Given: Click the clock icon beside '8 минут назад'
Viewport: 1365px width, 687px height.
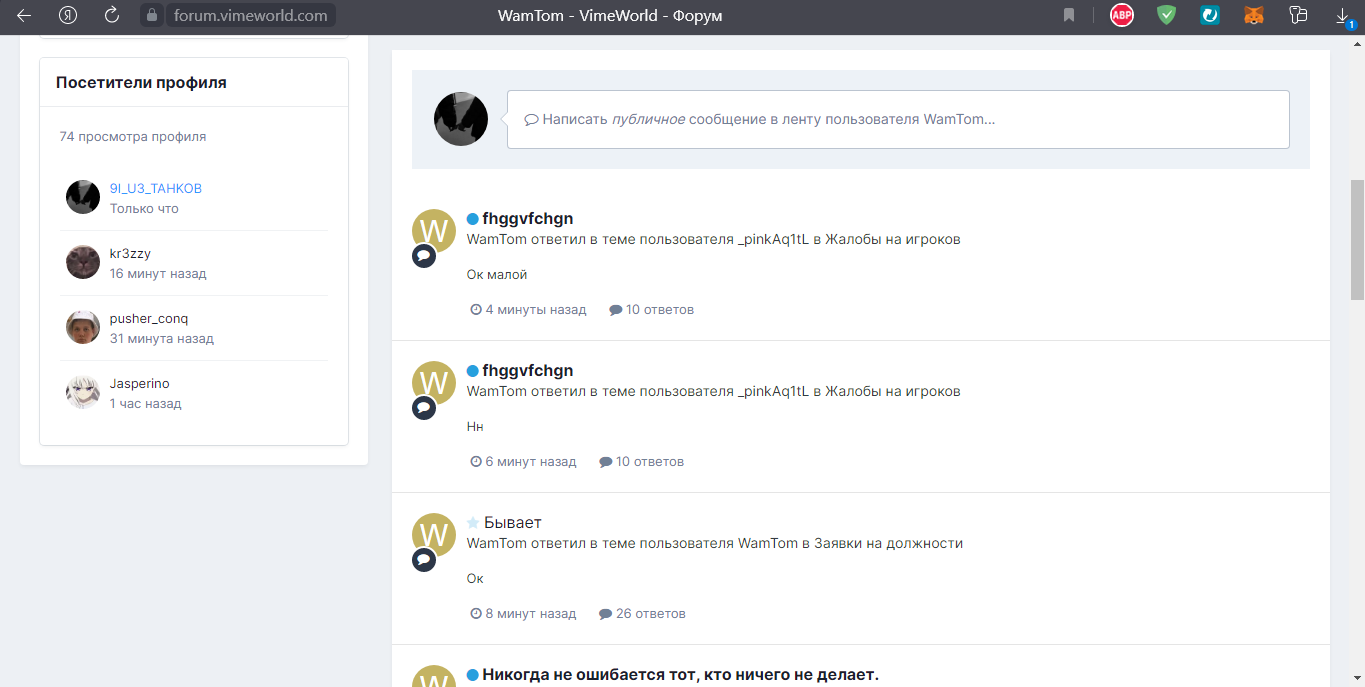Looking at the screenshot, I should 476,613.
